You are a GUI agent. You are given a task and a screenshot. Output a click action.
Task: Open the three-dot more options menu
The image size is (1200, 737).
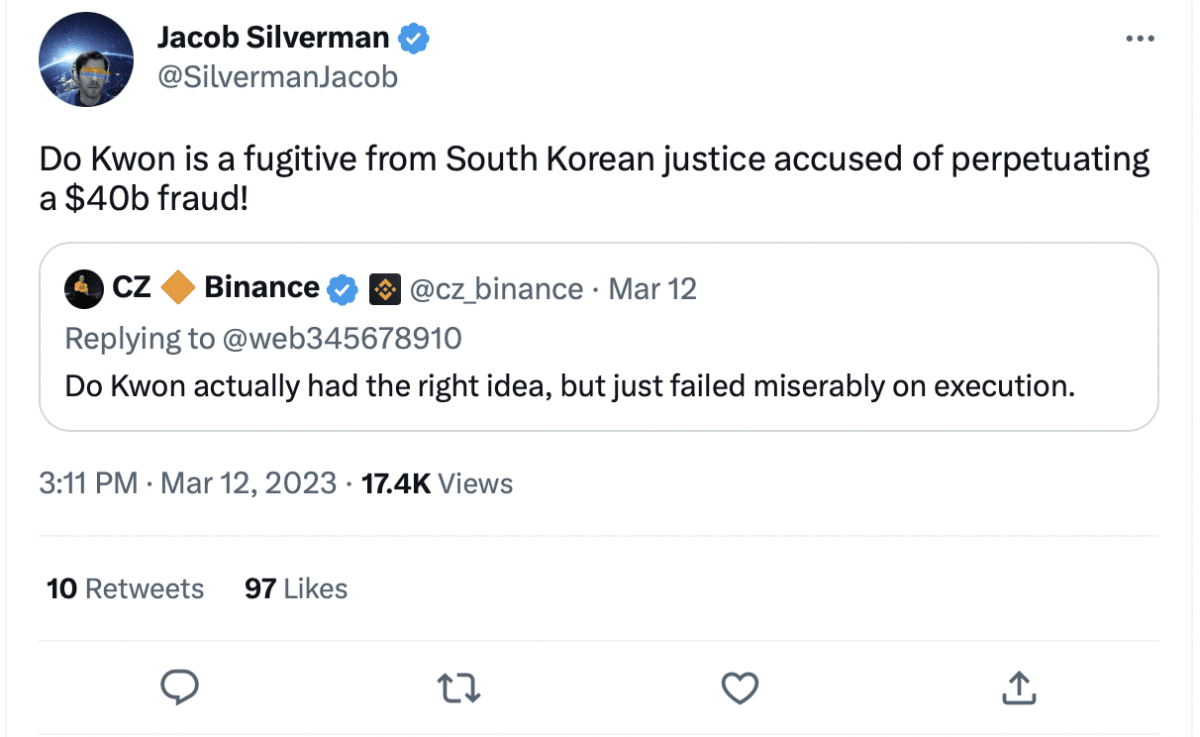(1140, 39)
